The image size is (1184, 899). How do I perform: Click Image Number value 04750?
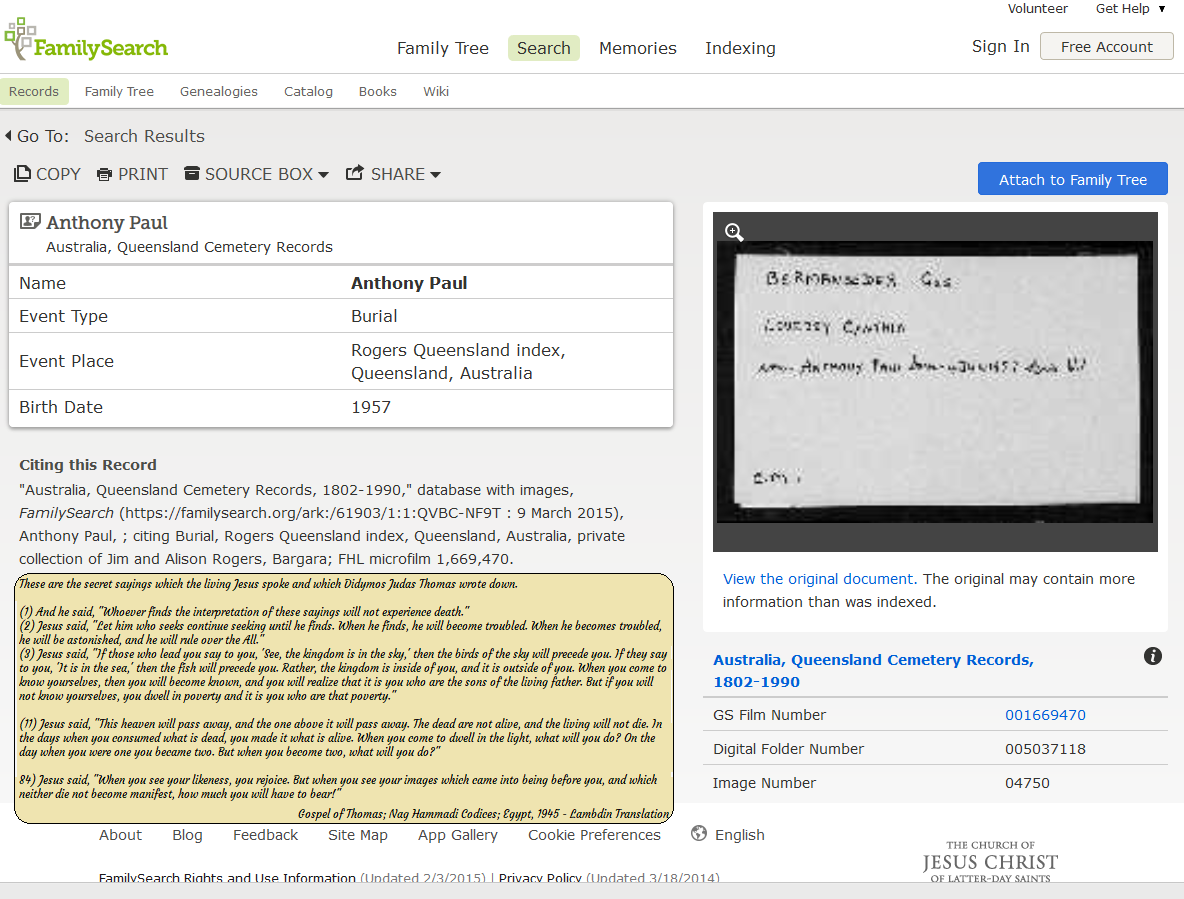pos(1027,783)
